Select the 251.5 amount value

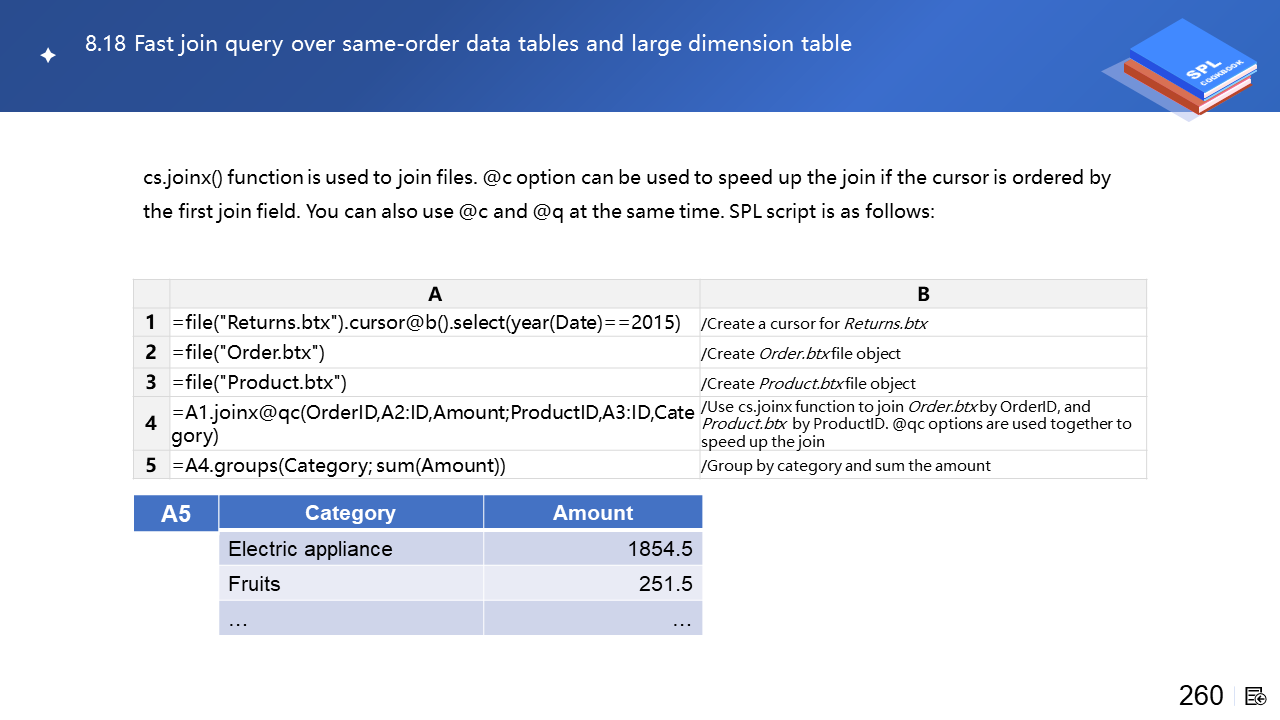coord(665,584)
